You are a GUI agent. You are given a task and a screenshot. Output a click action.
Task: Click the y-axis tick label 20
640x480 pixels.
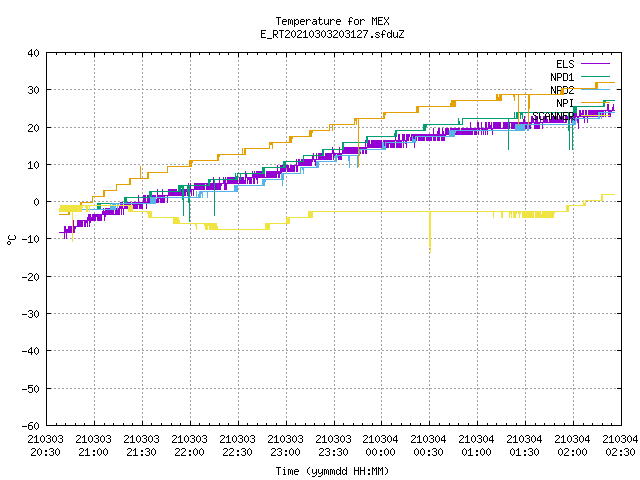point(33,128)
